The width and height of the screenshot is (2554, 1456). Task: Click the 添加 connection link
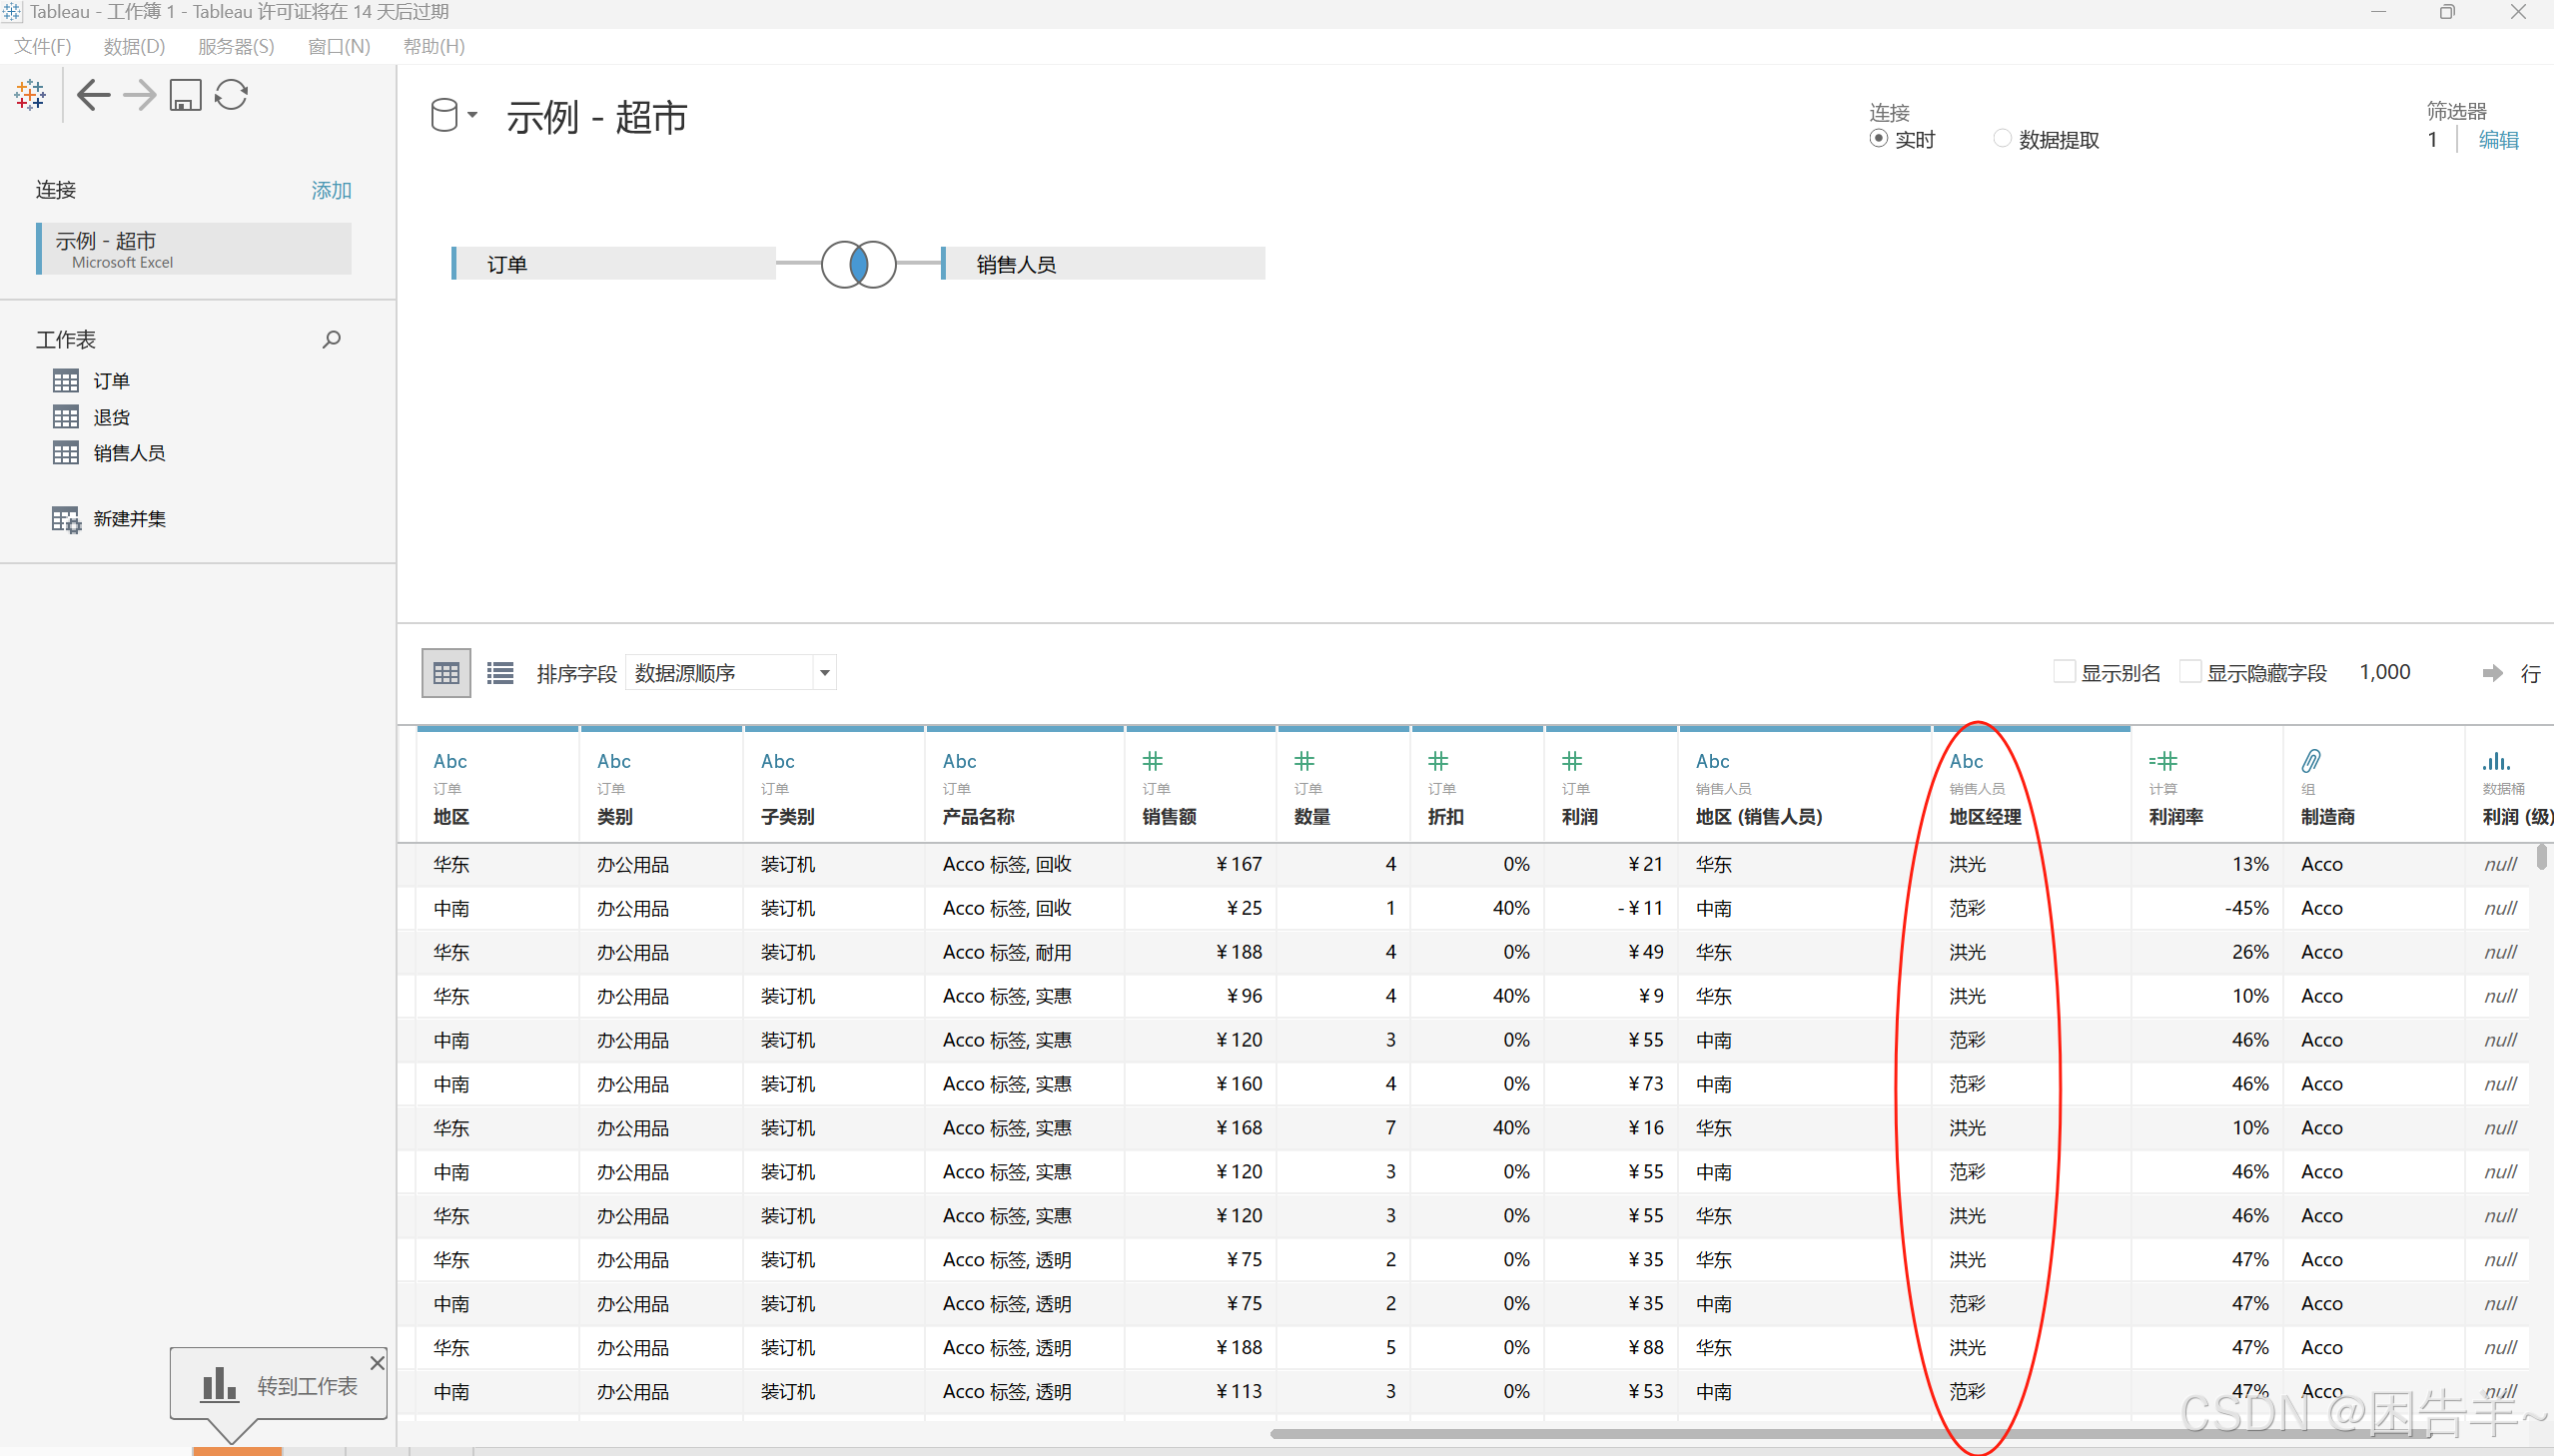pos(331,190)
